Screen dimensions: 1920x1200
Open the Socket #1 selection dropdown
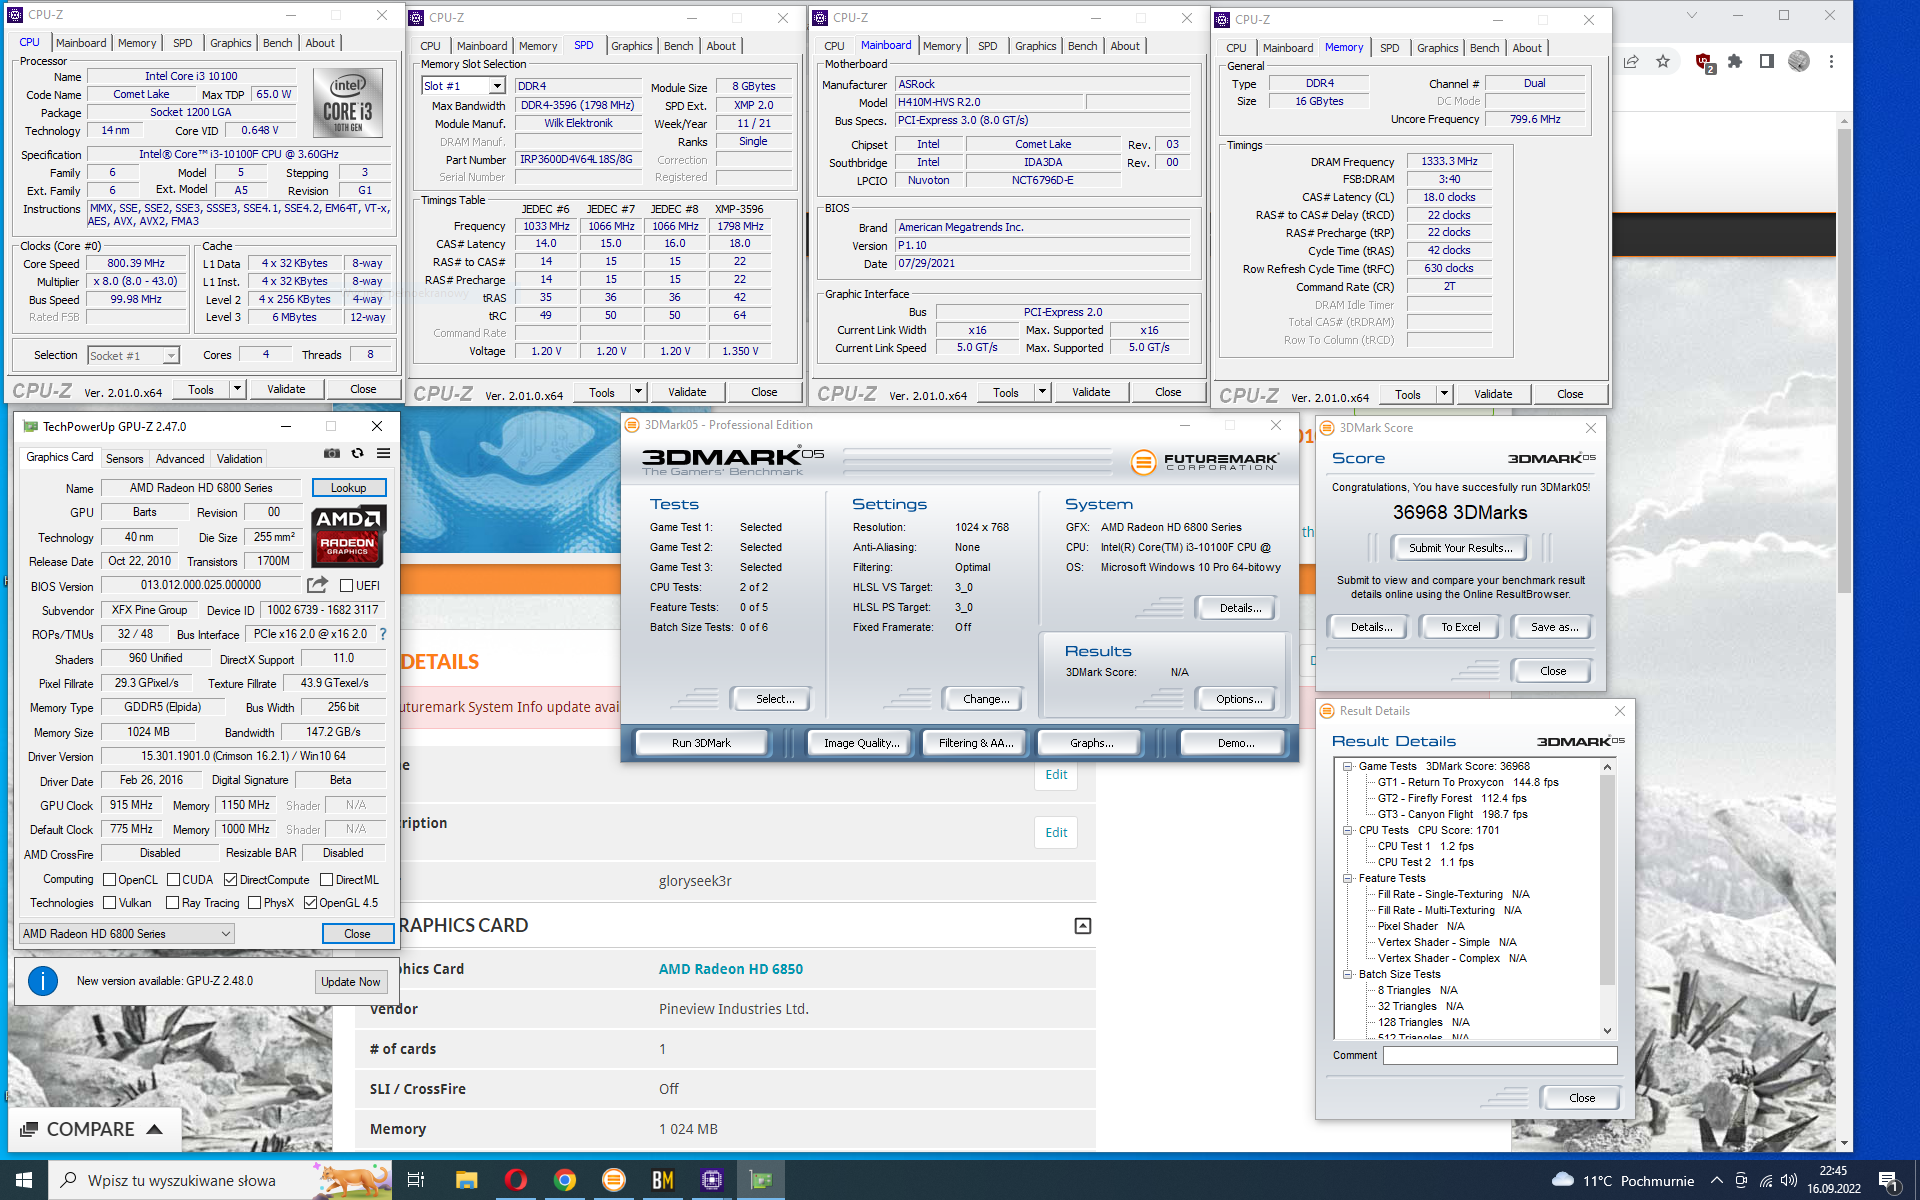[x=133, y=356]
